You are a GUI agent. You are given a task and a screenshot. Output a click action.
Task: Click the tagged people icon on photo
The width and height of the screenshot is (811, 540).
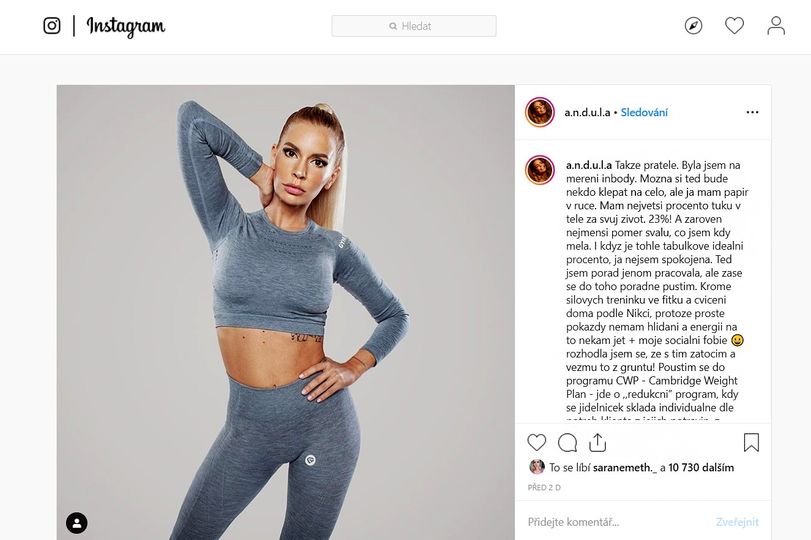point(77,523)
